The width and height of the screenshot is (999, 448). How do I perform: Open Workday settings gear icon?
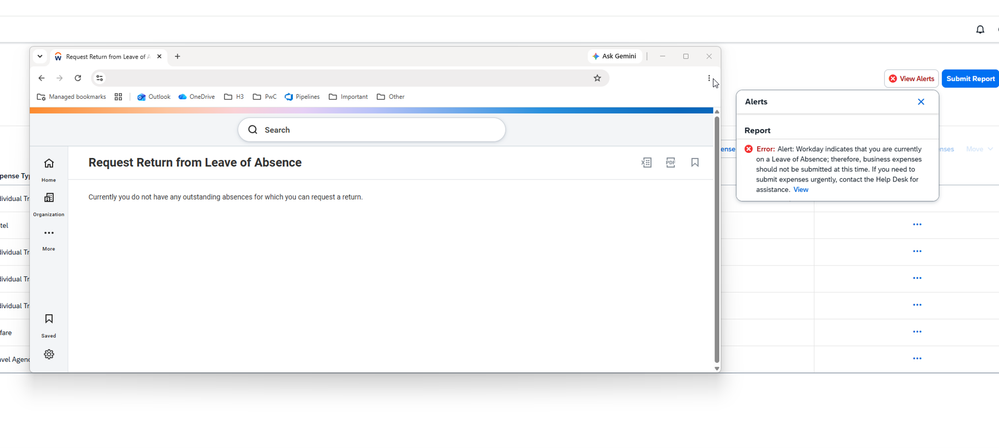tap(48, 354)
